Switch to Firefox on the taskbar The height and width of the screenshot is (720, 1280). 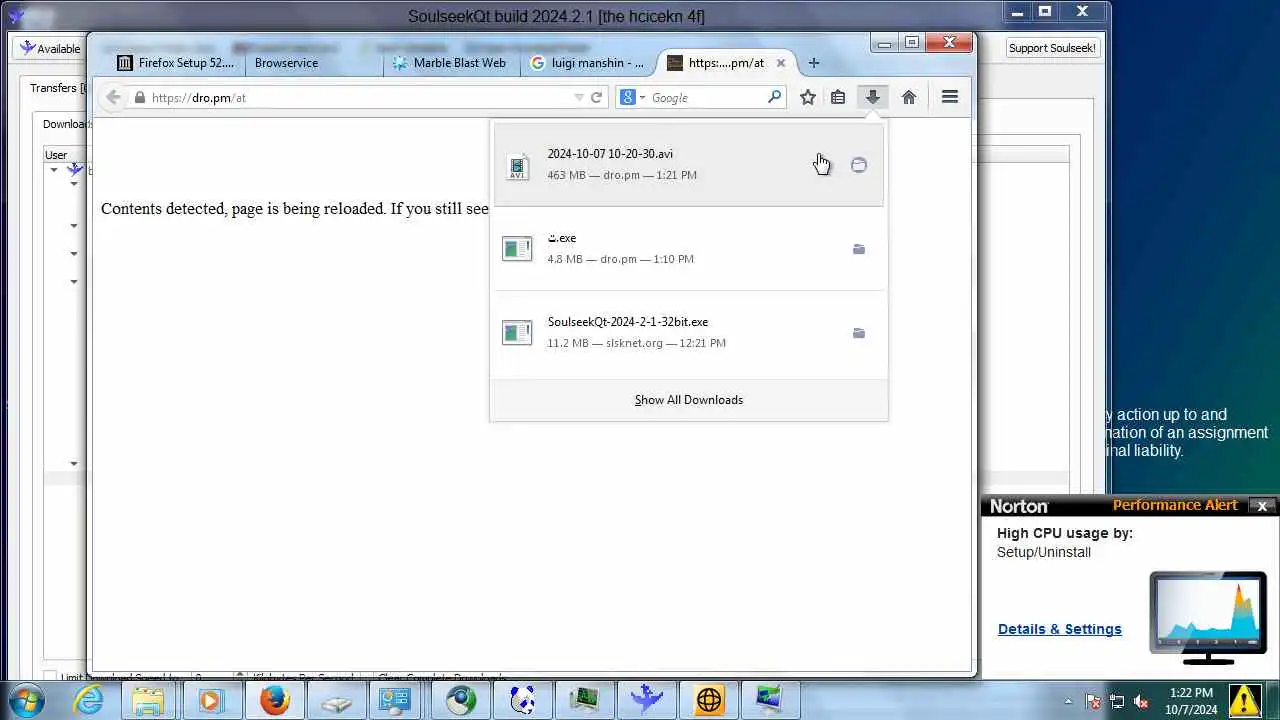pos(274,700)
